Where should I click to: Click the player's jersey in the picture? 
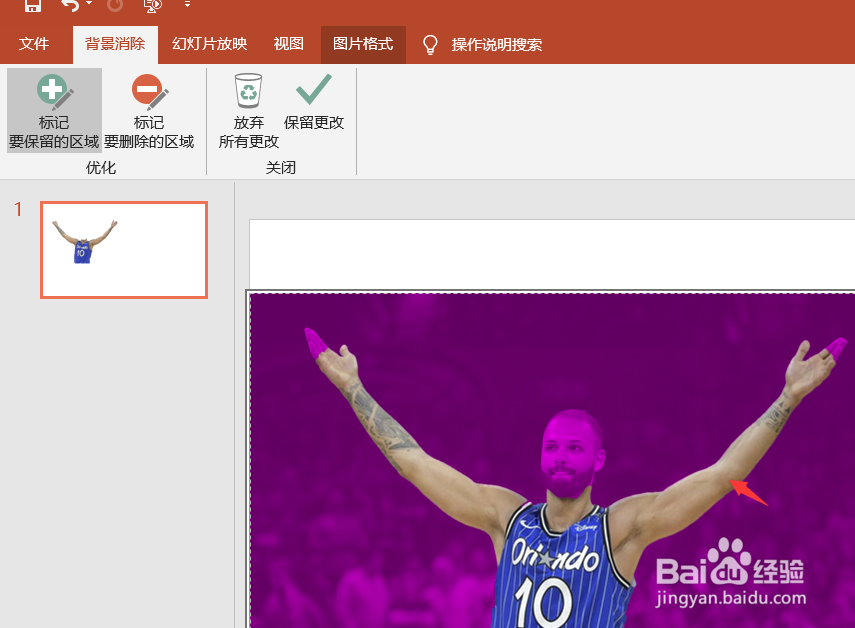click(x=562, y=567)
